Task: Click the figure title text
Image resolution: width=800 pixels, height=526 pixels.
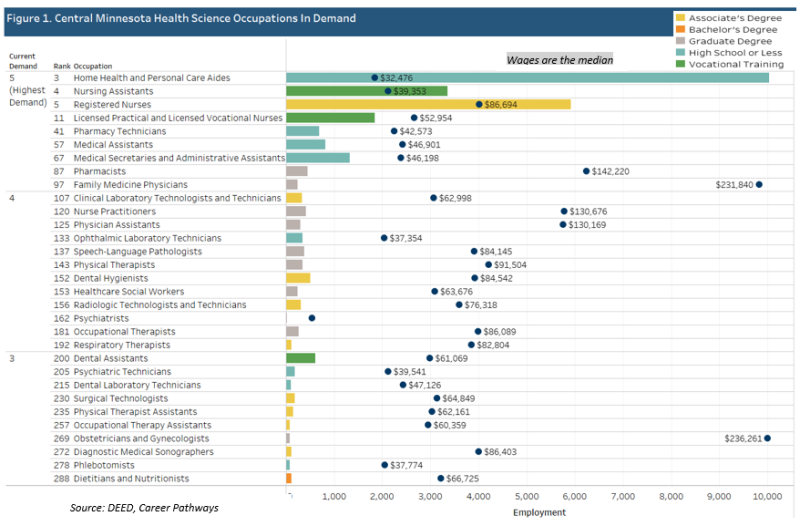Action: [181, 18]
